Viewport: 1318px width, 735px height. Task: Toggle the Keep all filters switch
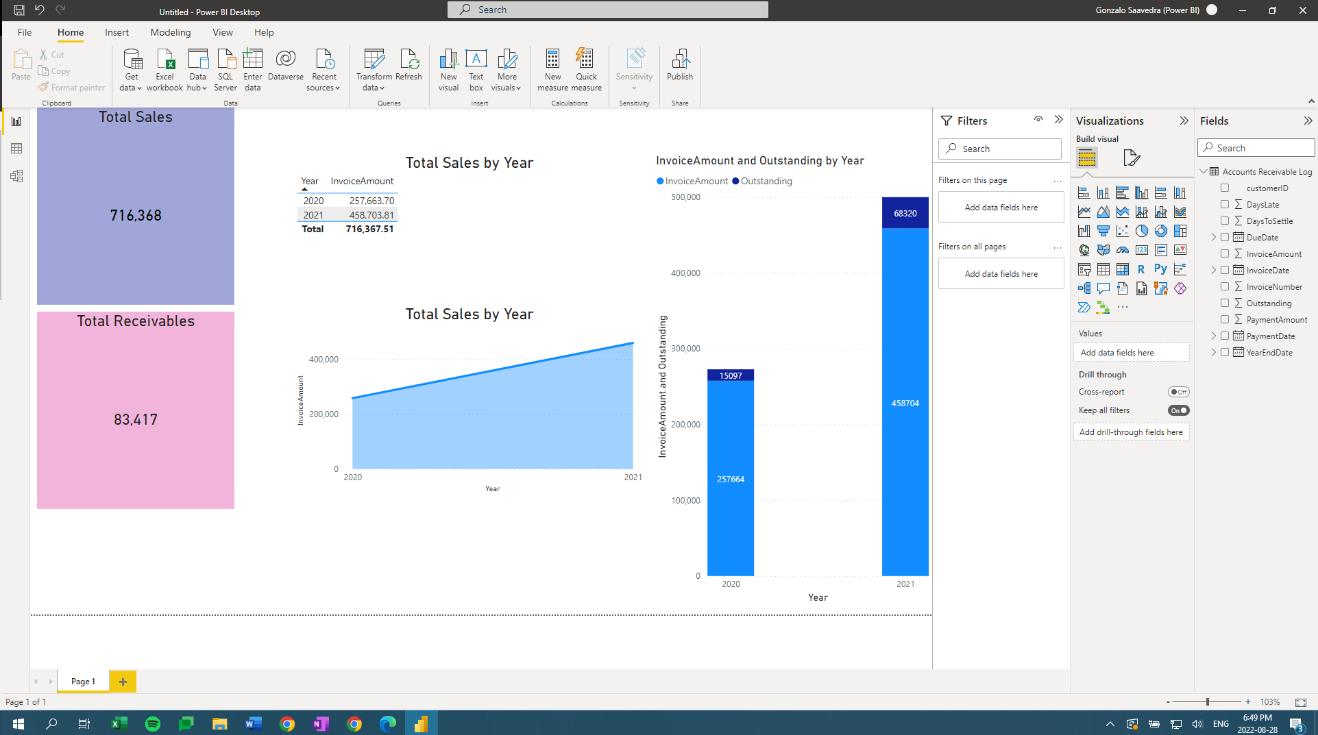[x=1178, y=410]
